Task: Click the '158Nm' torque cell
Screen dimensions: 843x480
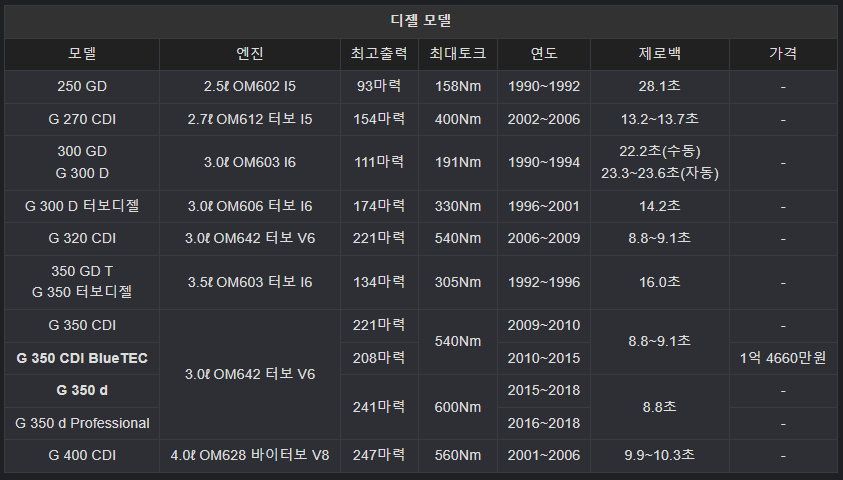Action: point(458,87)
